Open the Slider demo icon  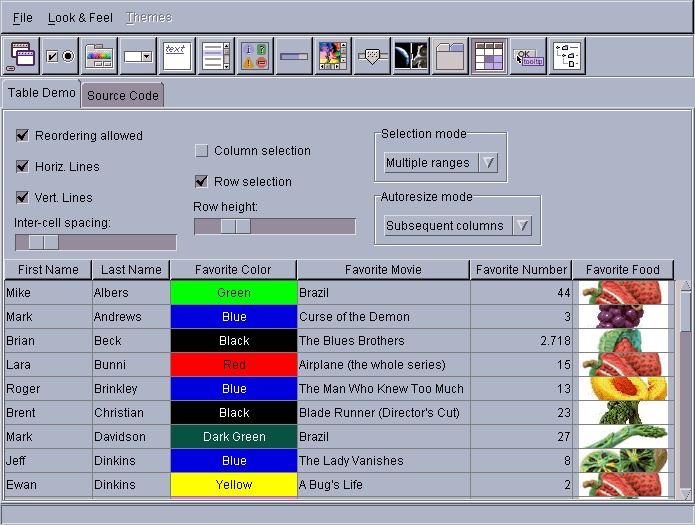pos(372,56)
